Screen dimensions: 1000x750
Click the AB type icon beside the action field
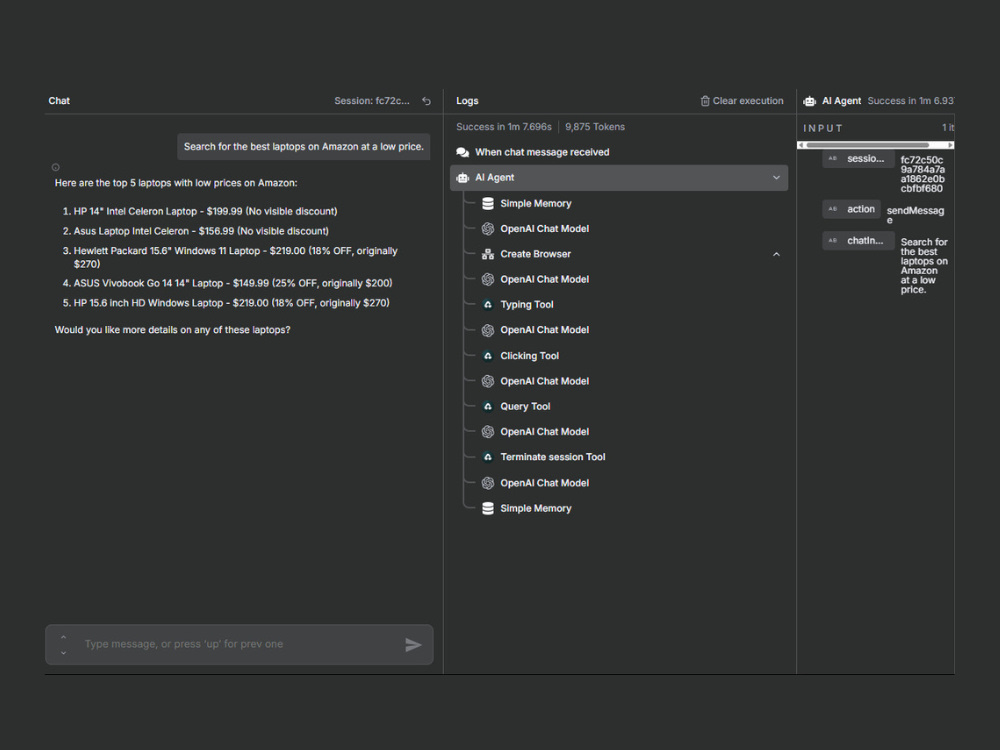click(x=832, y=209)
